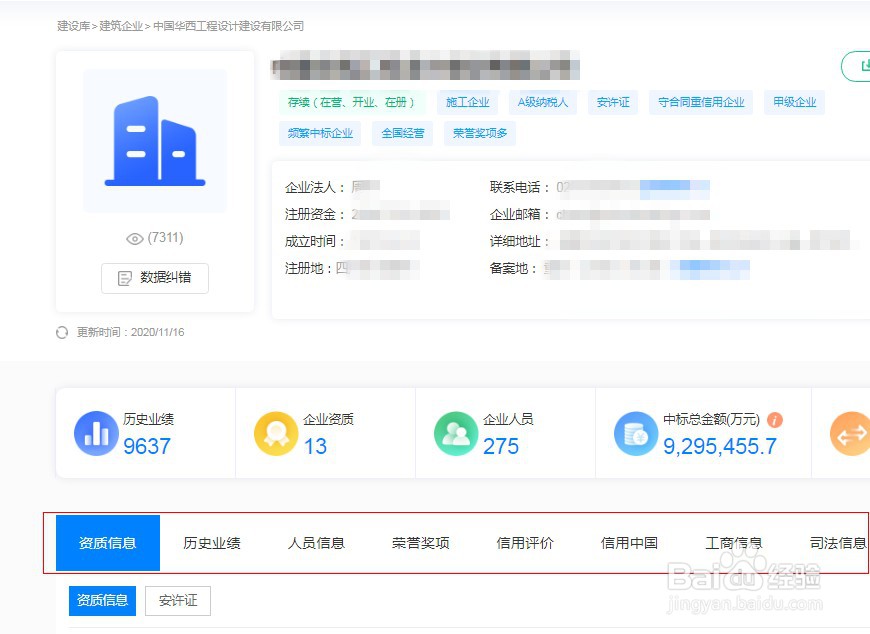This screenshot has width=870, height=634.
Task: Click the 守合同重信用企业 tag
Action: [x=700, y=102]
